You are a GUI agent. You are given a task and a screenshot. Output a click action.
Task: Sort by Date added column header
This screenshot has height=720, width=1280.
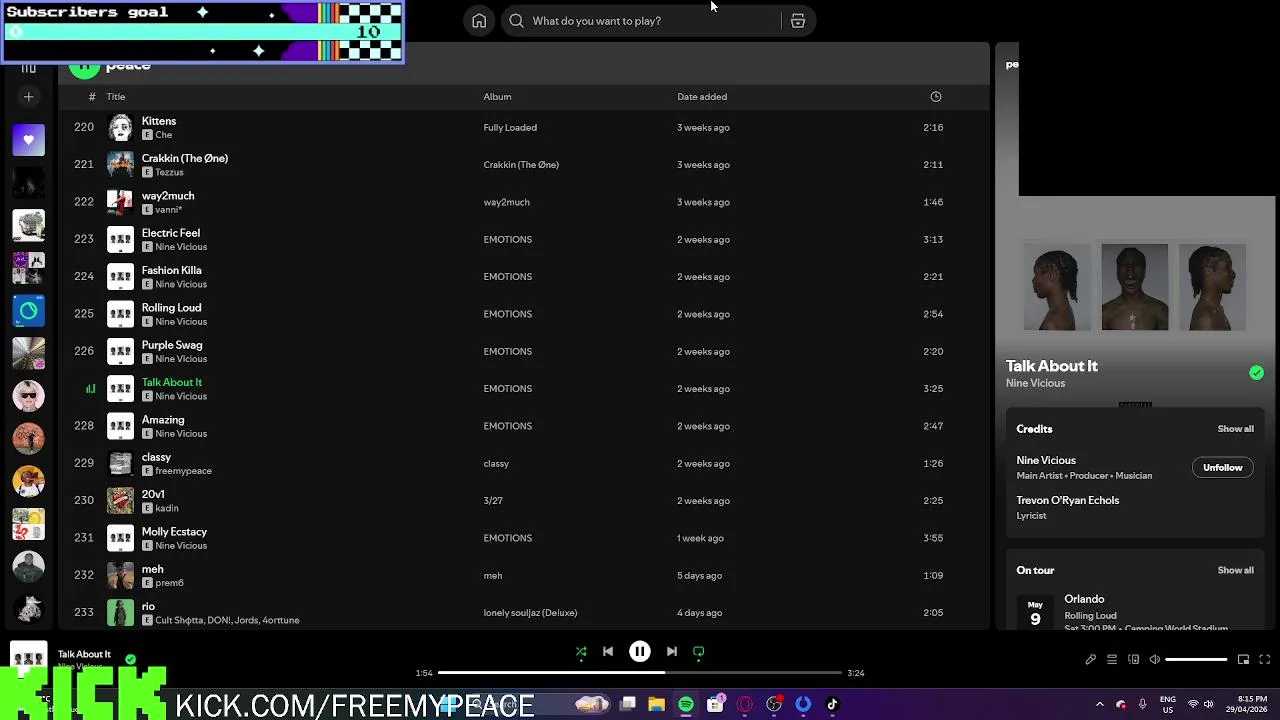coord(702,97)
